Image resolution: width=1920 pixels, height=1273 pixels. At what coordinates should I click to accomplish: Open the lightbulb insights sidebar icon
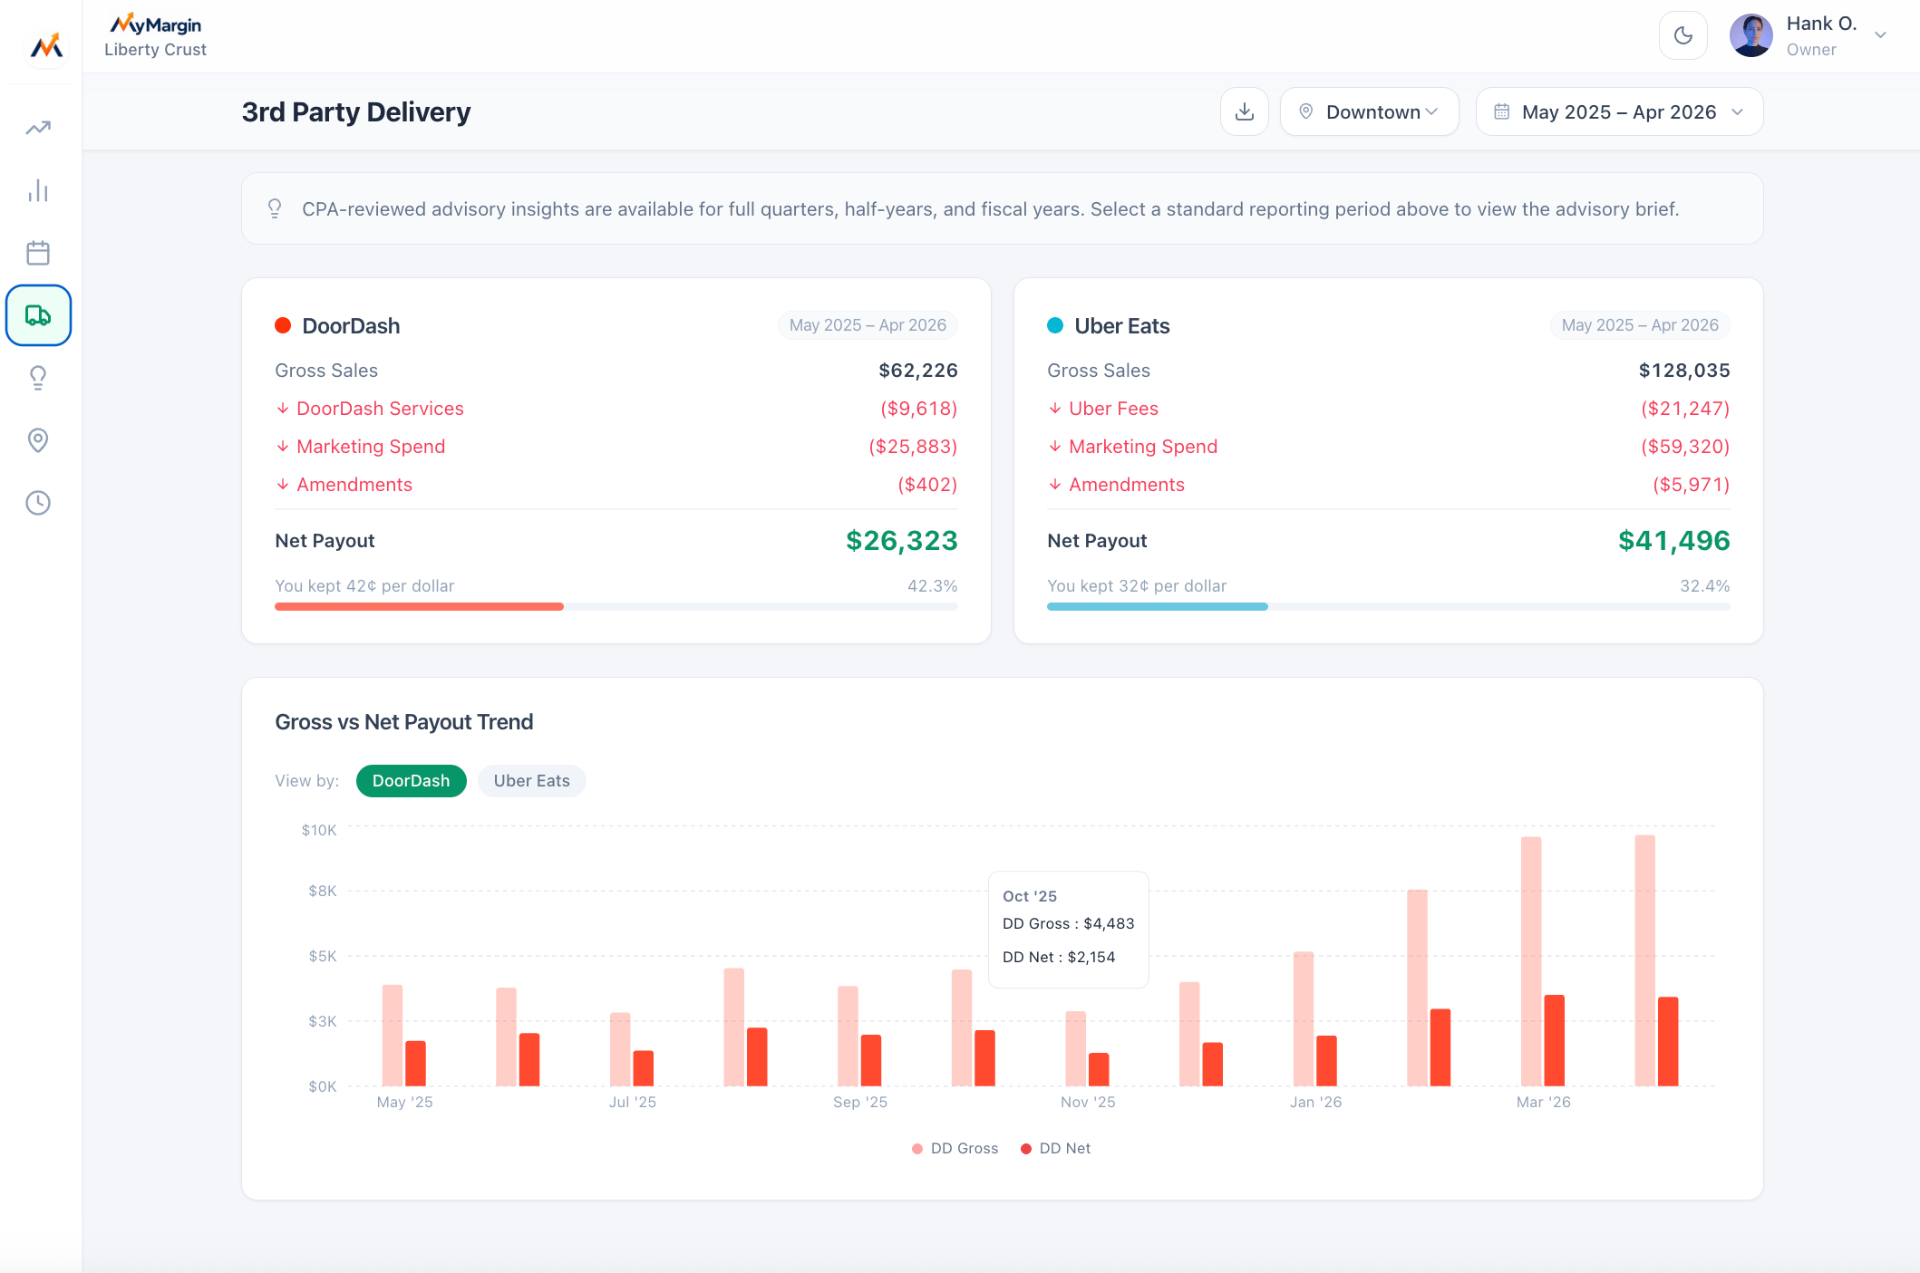(x=38, y=377)
